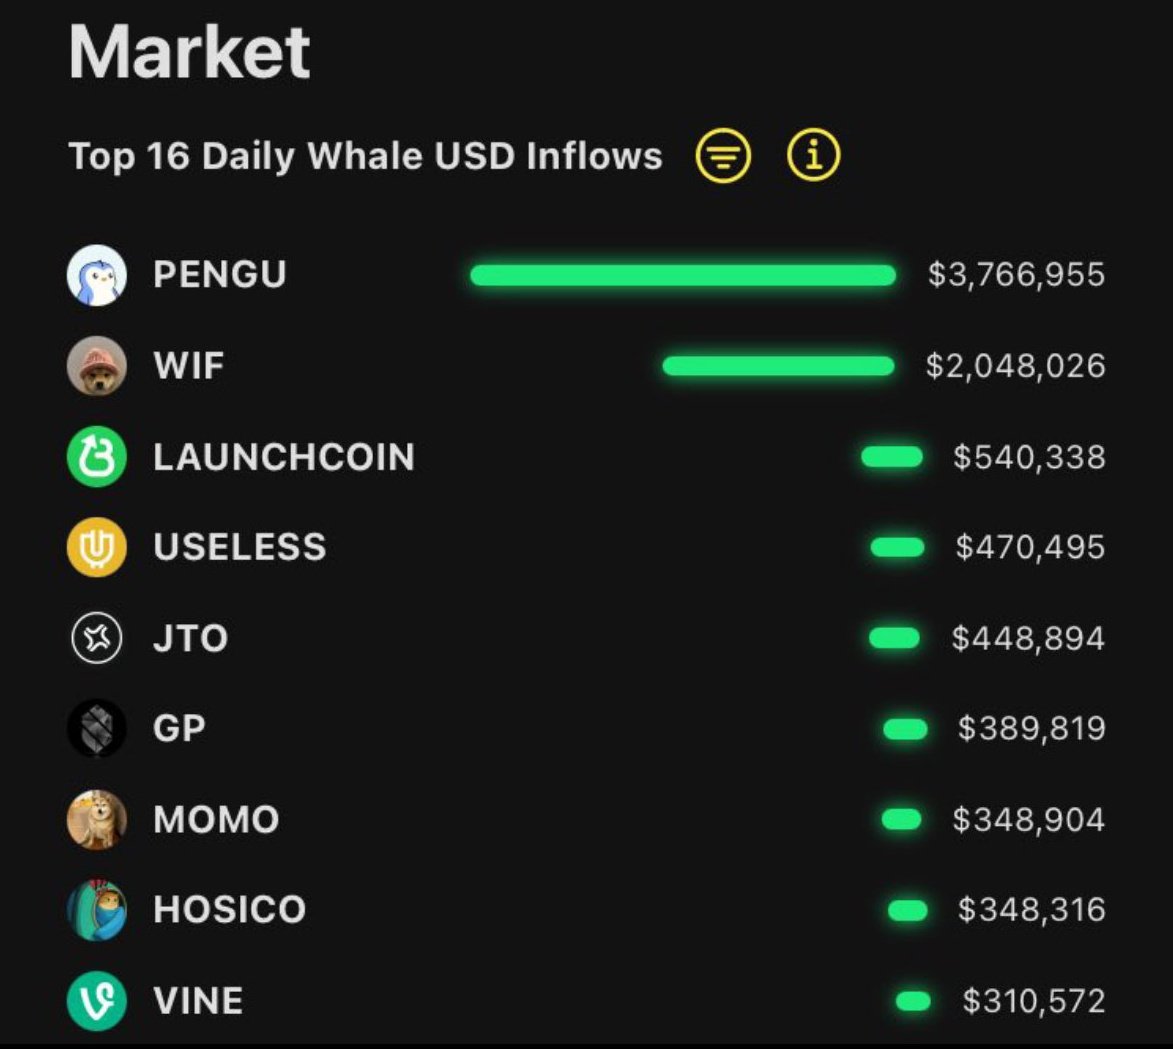The height and width of the screenshot is (1049, 1173).
Task: Select the HOSICO row amount $348,316
Action: point(1031,910)
